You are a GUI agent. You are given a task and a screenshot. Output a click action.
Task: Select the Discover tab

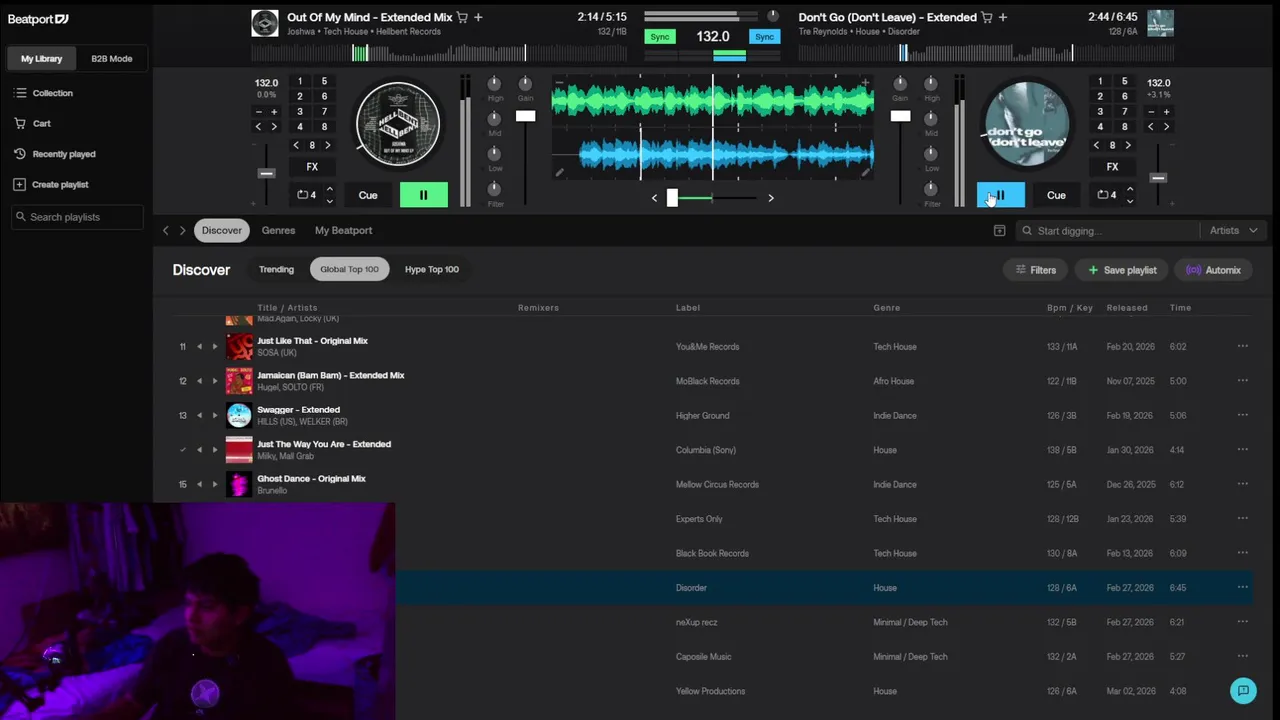click(x=222, y=231)
